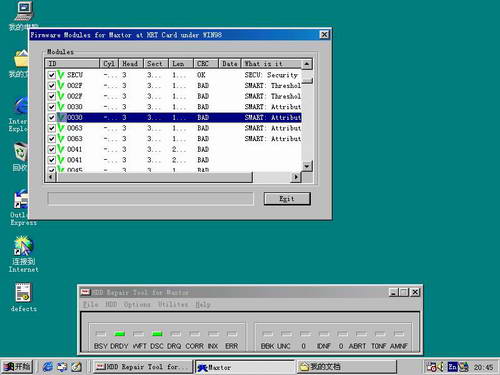Click the Head column header

point(131,63)
